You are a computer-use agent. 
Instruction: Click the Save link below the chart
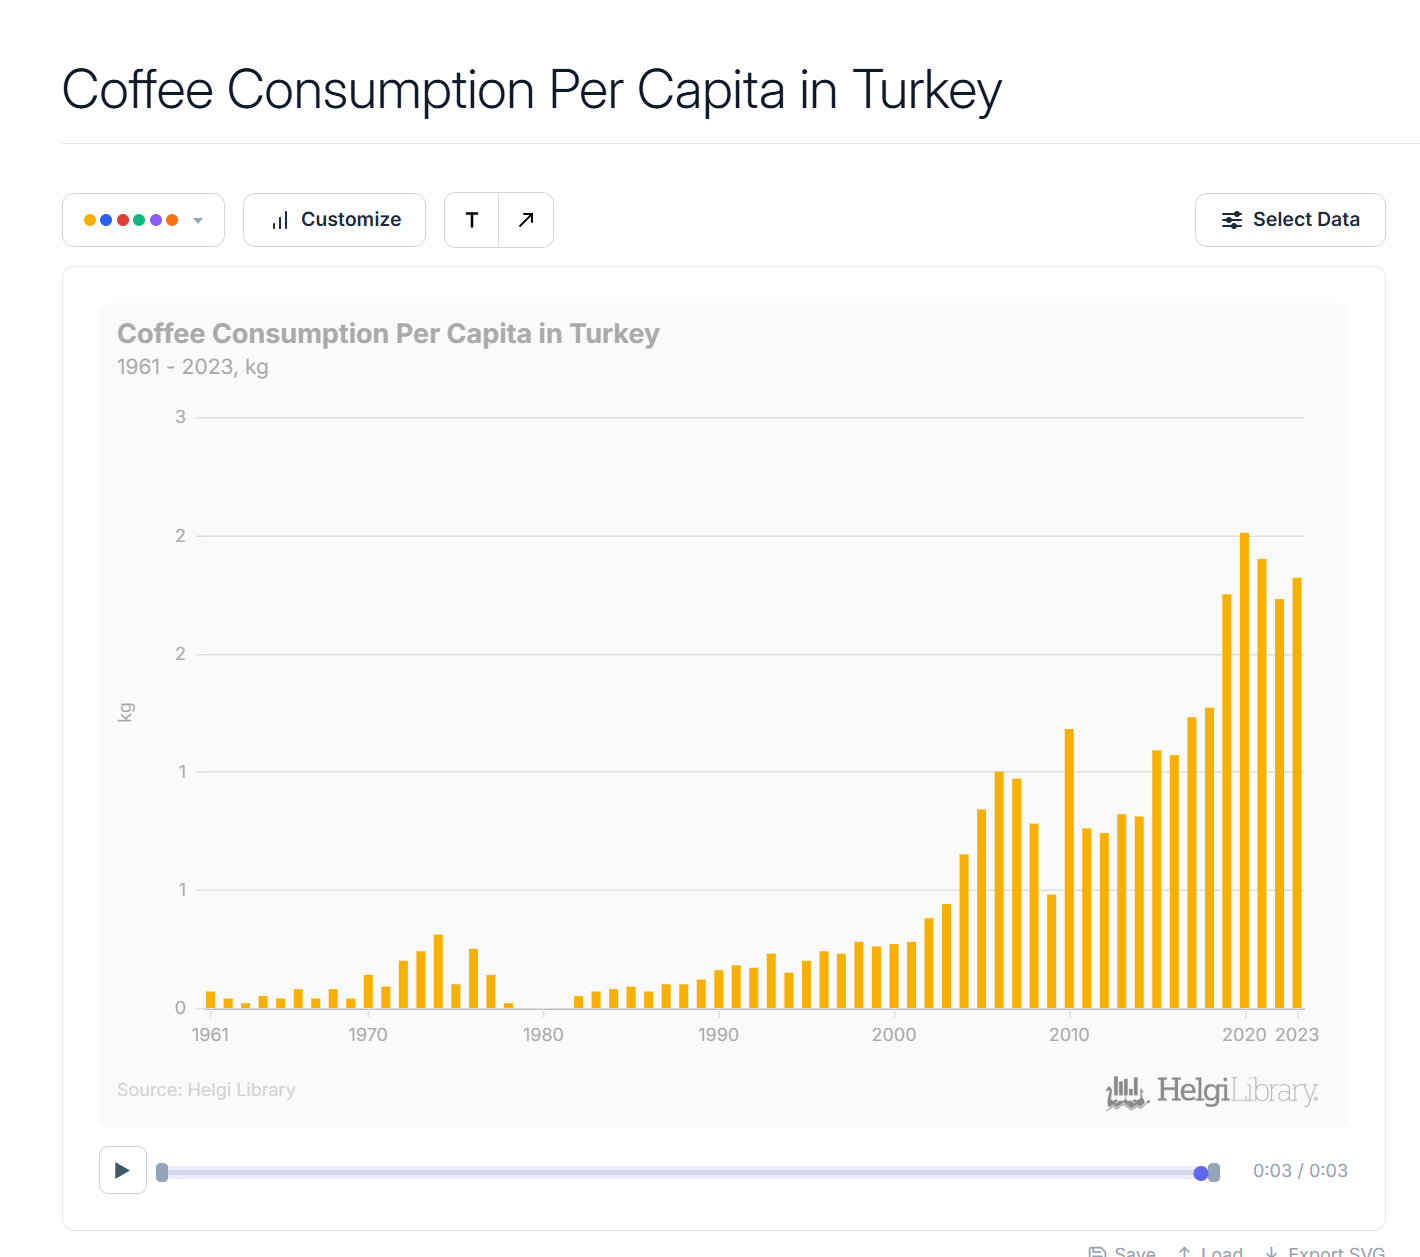tap(1123, 1251)
